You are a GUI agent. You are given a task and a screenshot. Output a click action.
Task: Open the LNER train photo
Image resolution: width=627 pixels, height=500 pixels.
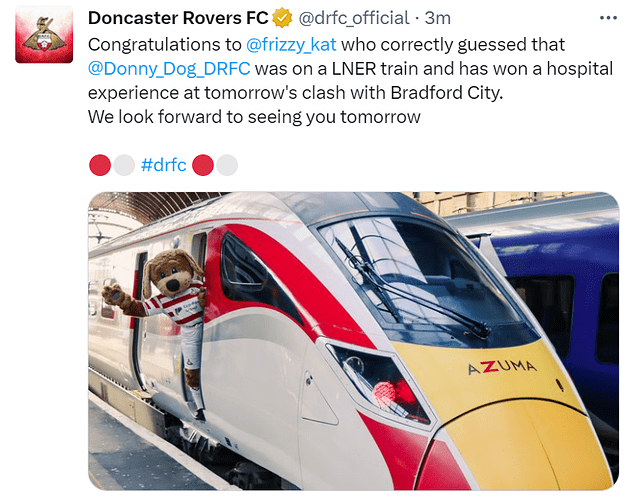(x=353, y=341)
